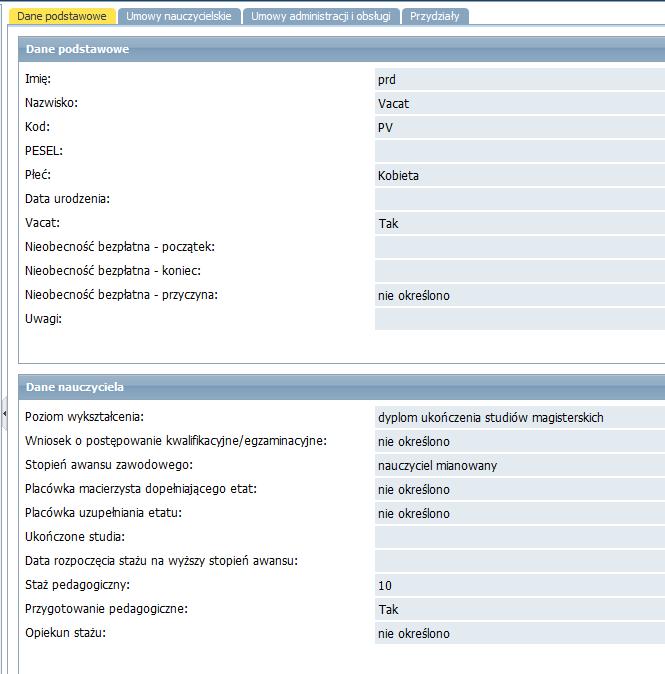This screenshot has width=665, height=674.
Task: Click the Staż pedagogiczny field showing 10
Action: tap(520, 585)
